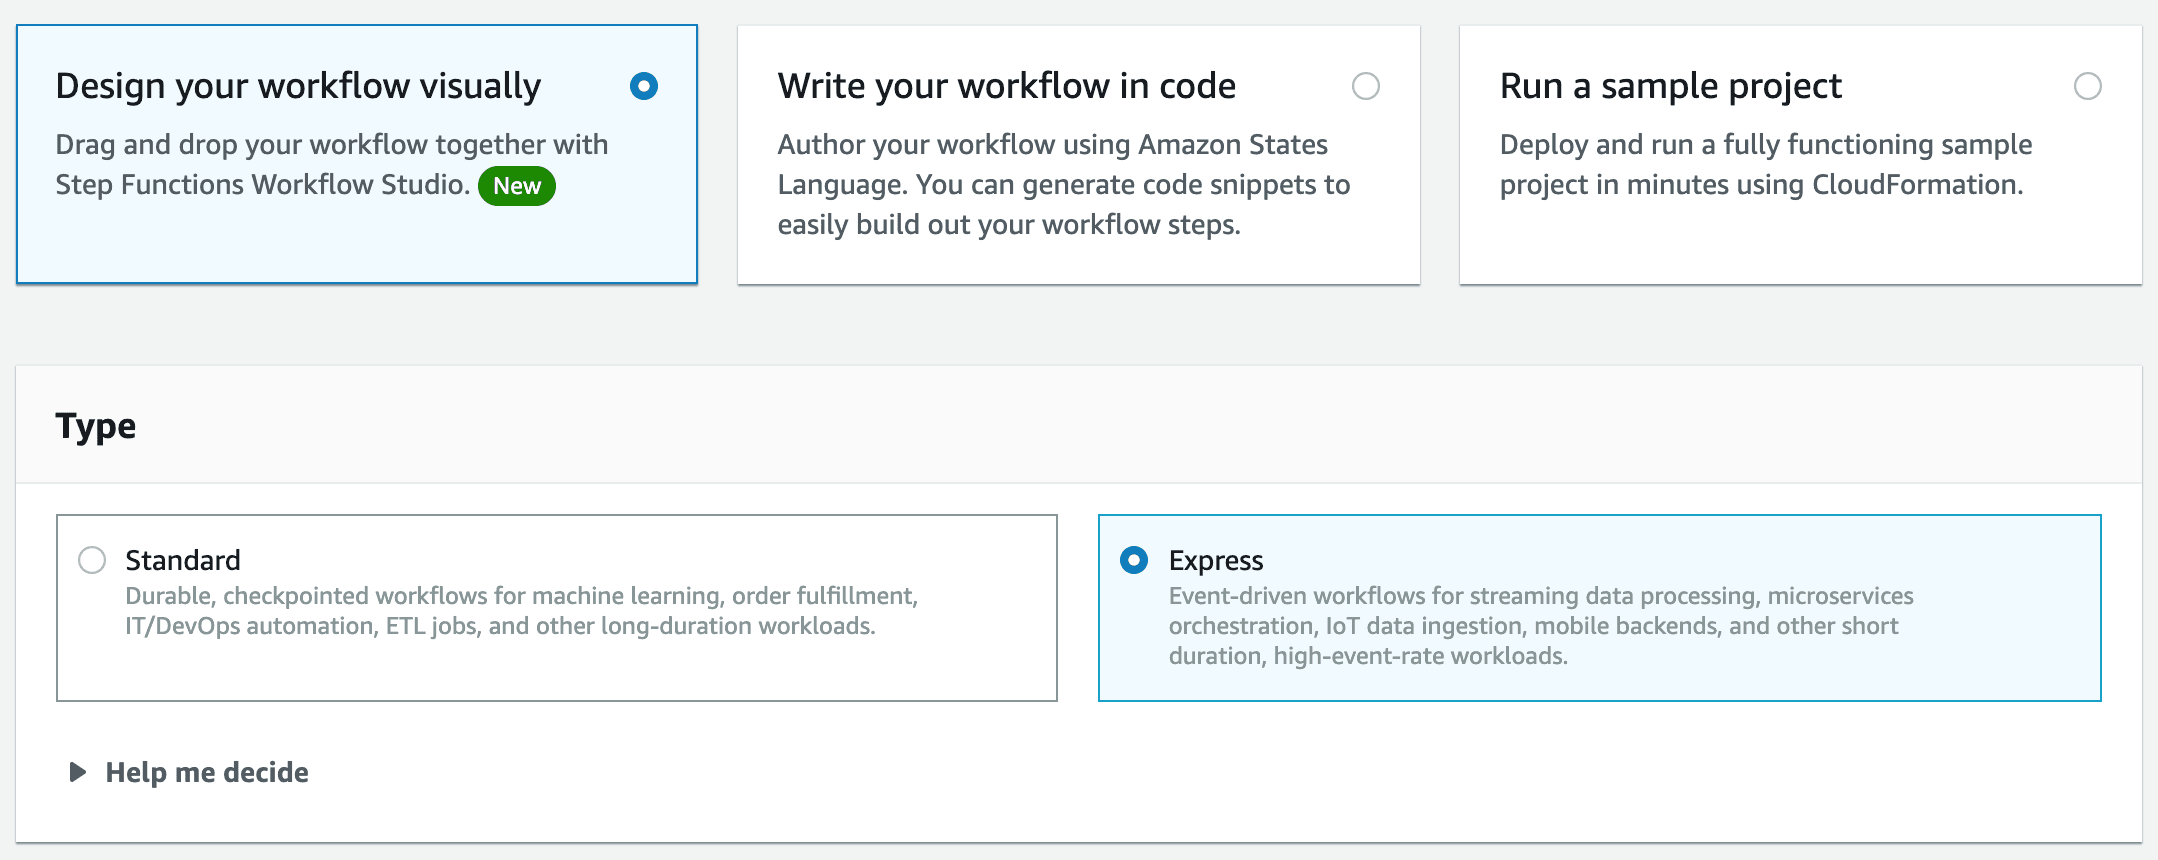This screenshot has width=2158, height=860.
Task: Click the 'Write your workflow in code' title
Action: [x=1007, y=86]
